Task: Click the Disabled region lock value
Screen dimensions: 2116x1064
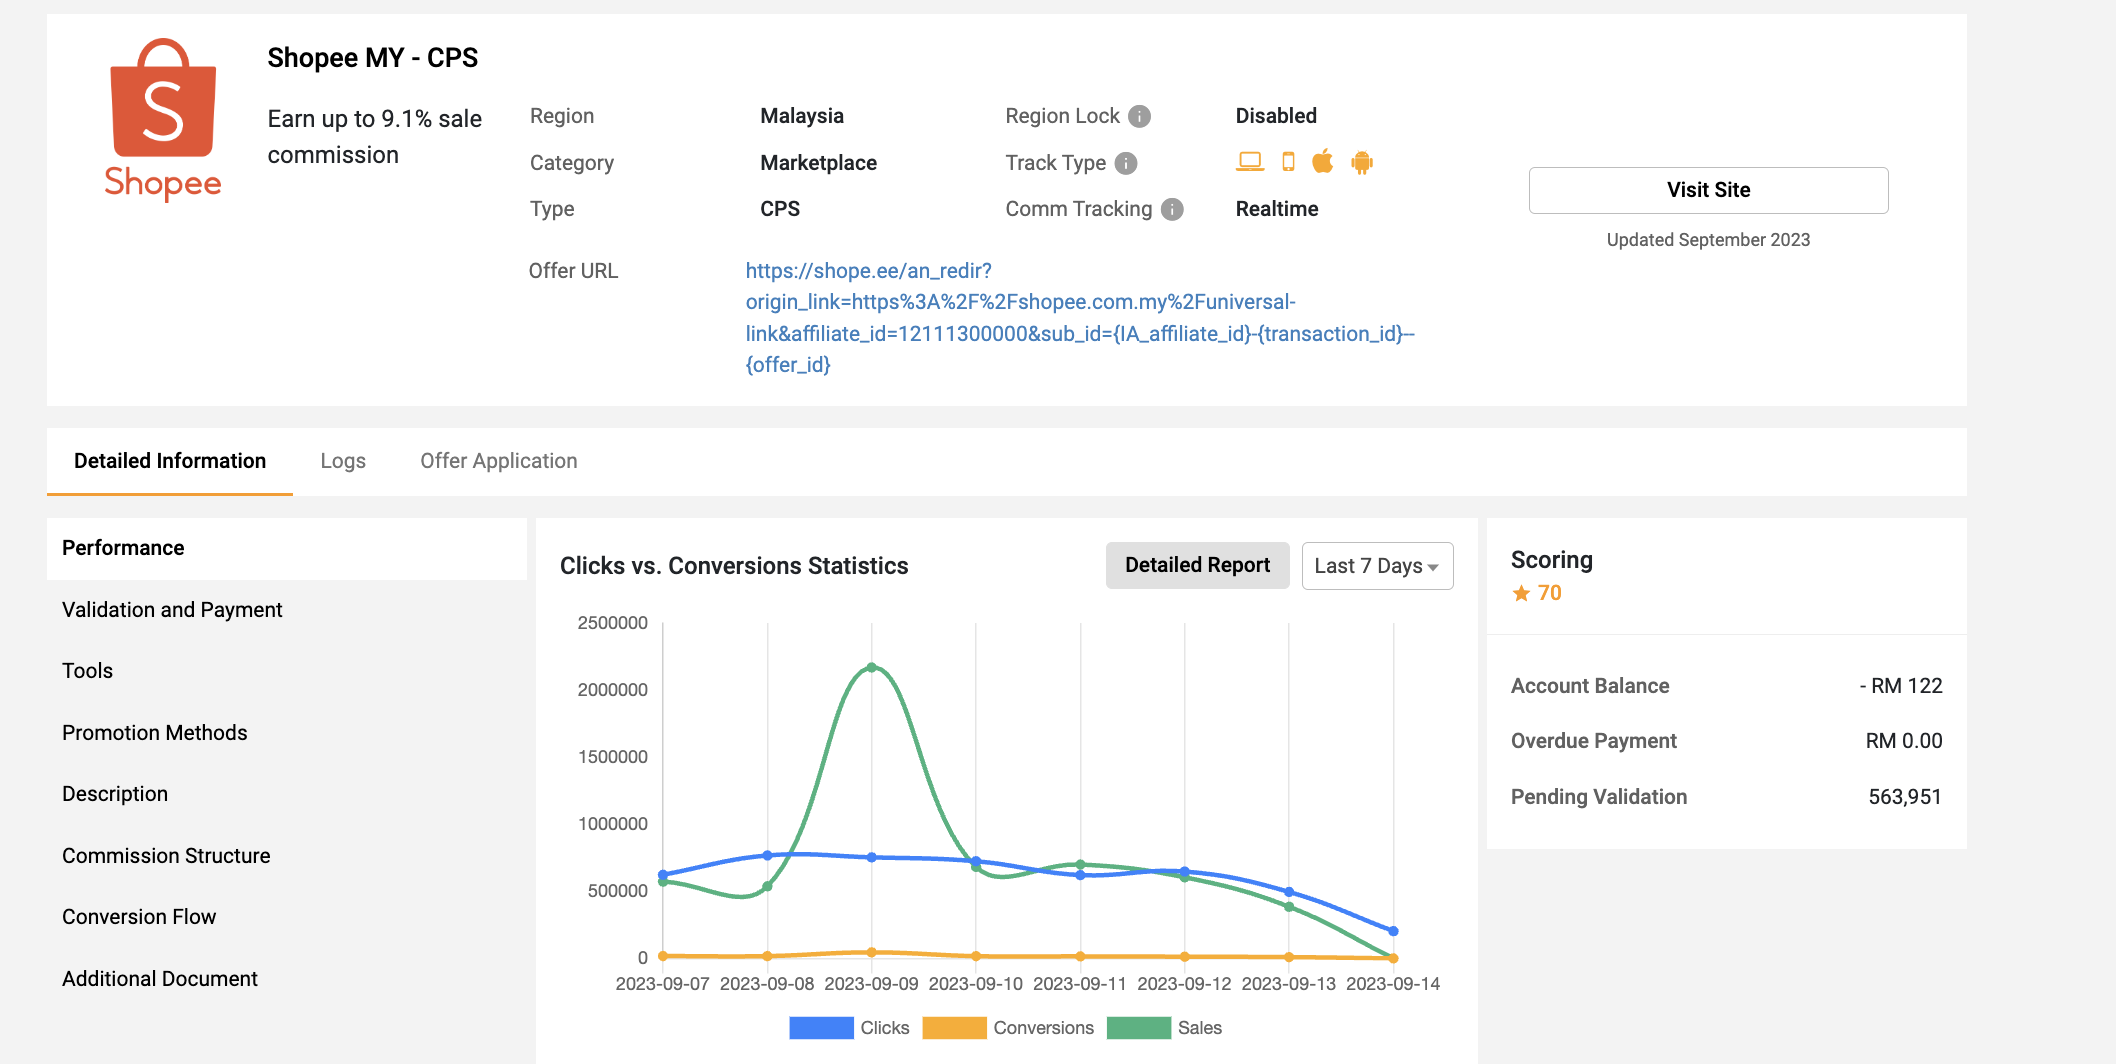Action: point(1276,116)
